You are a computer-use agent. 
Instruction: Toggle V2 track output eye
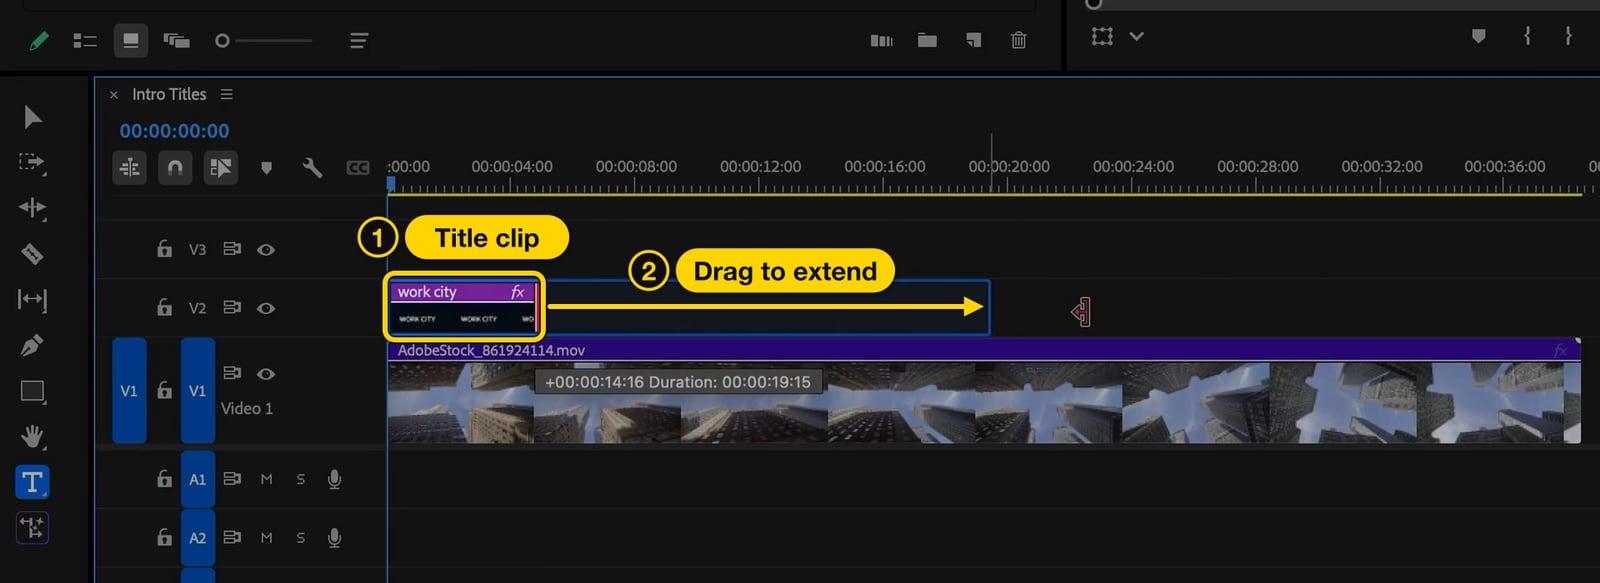[x=266, y=308]
